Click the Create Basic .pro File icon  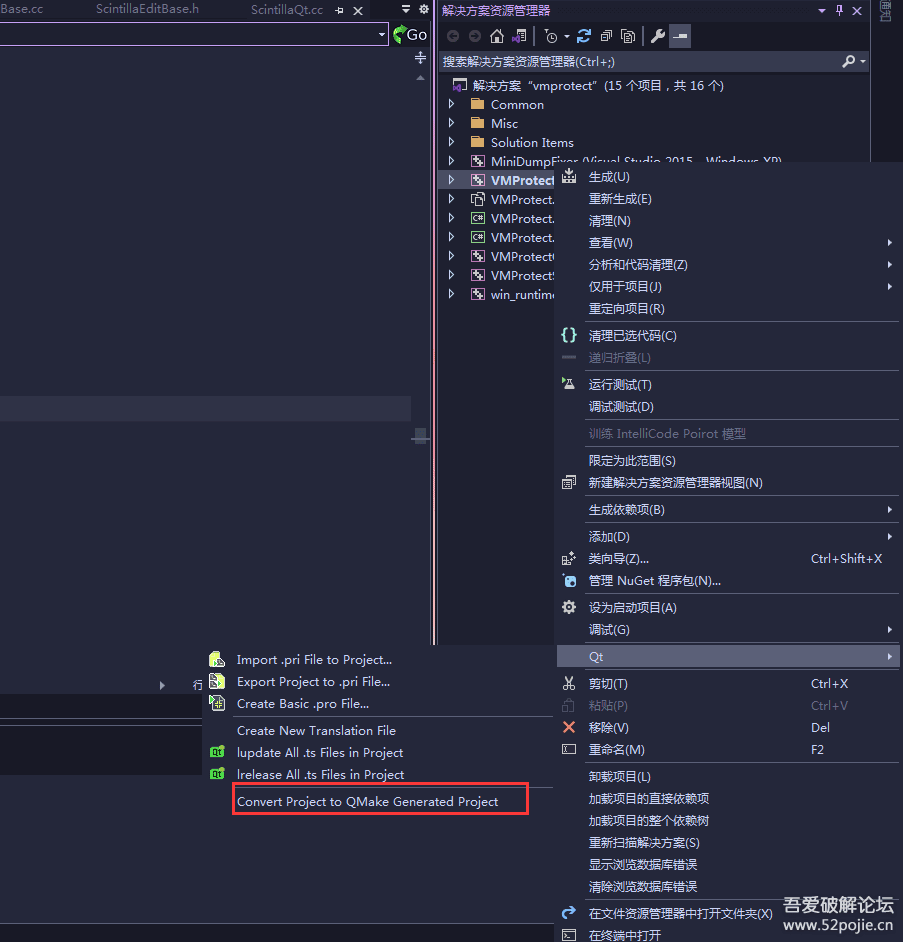tap(217, 703)
